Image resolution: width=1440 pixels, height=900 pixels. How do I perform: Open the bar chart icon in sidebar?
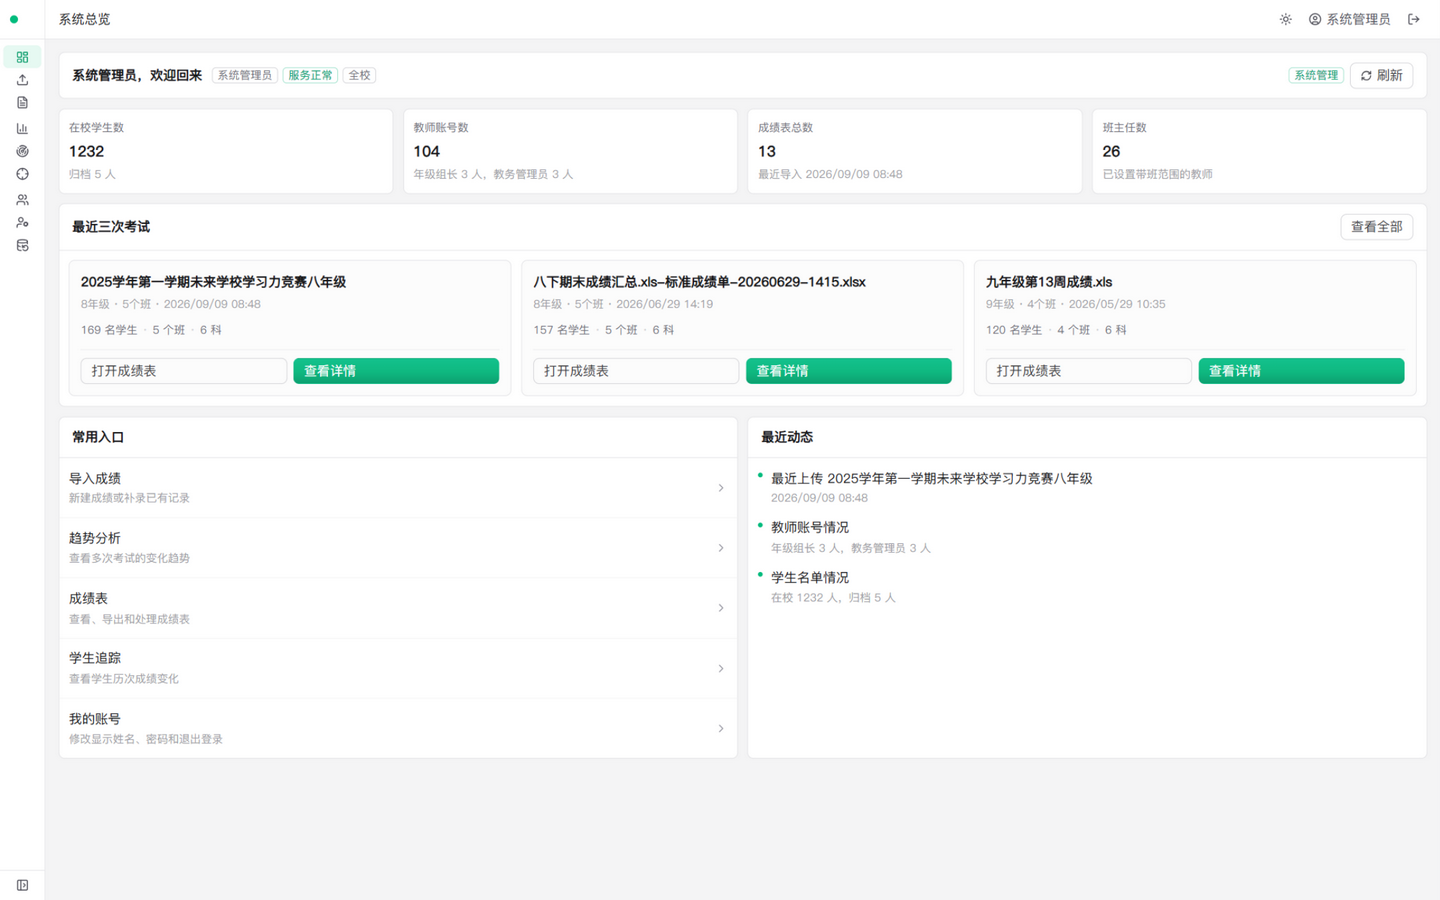coord(22,128)
